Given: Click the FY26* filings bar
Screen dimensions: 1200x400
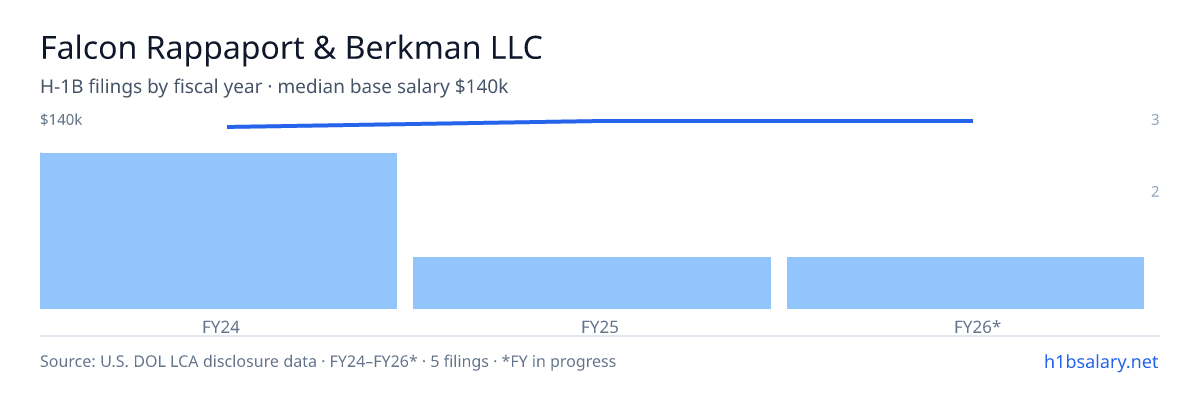Looking at the screenshot, I should pyautogui.click(x=965, y=283).
